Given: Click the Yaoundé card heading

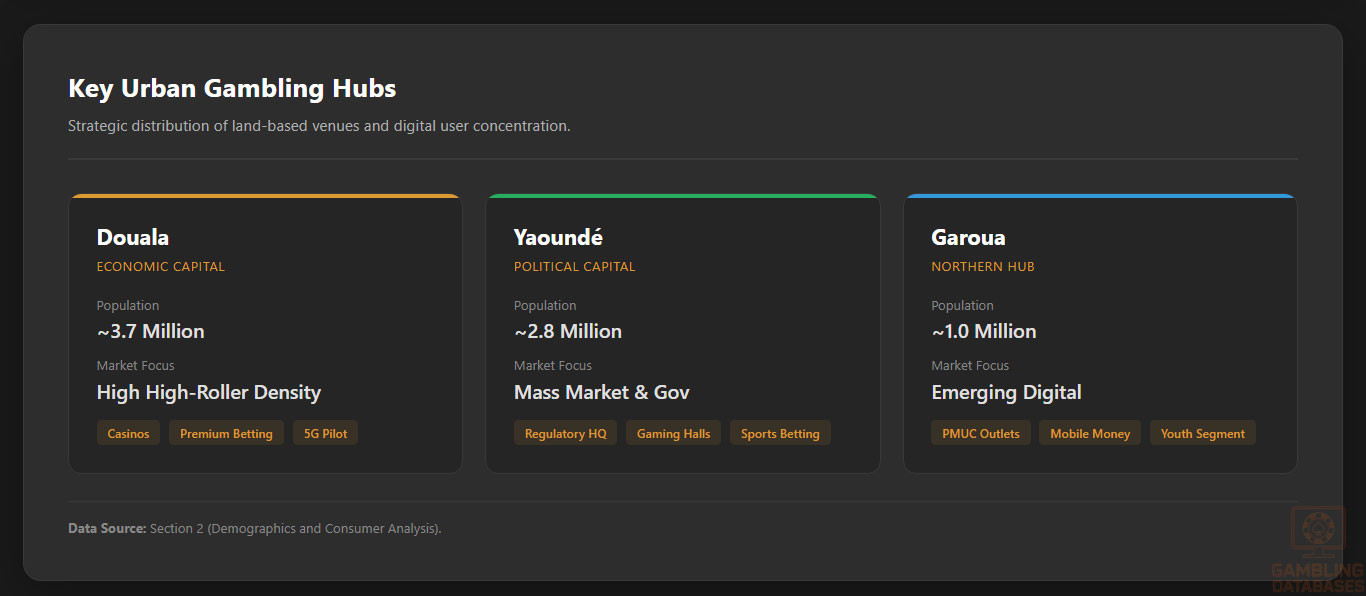Looking at the screenshot, I should coord(558,237).
